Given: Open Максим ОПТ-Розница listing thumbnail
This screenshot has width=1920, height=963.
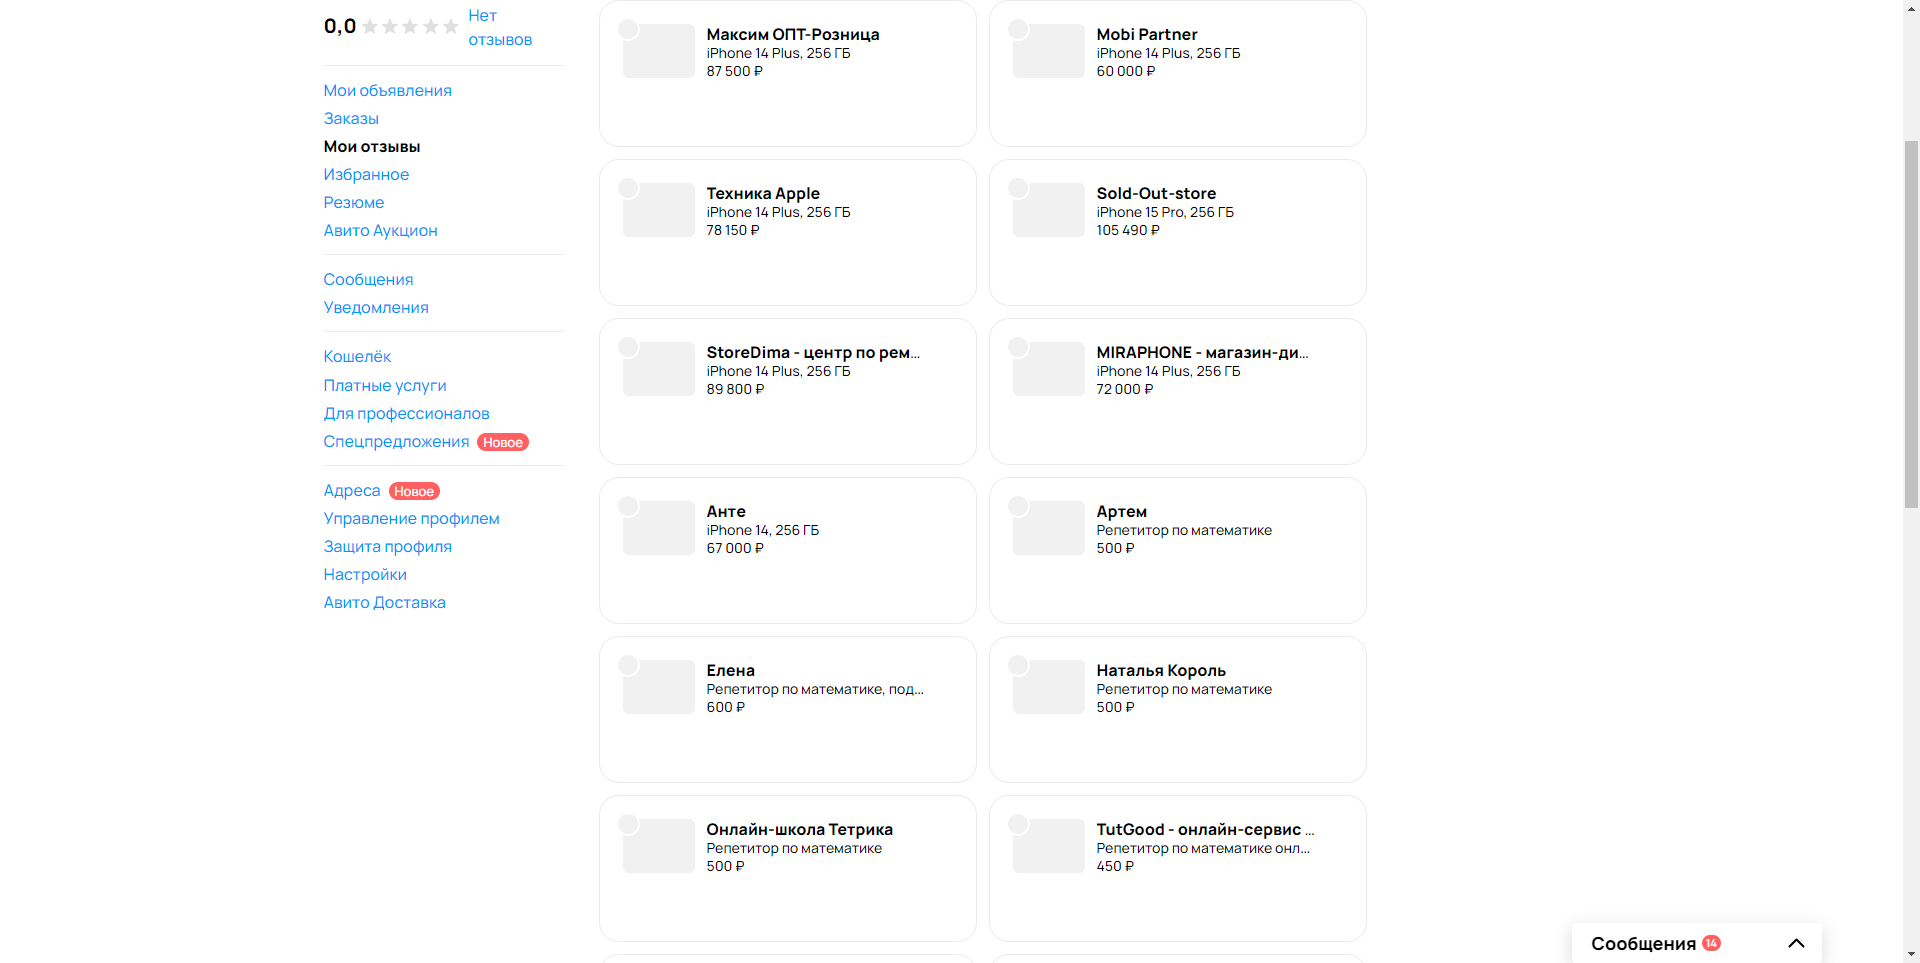Looking at the screenshot, I should [659, 51].
